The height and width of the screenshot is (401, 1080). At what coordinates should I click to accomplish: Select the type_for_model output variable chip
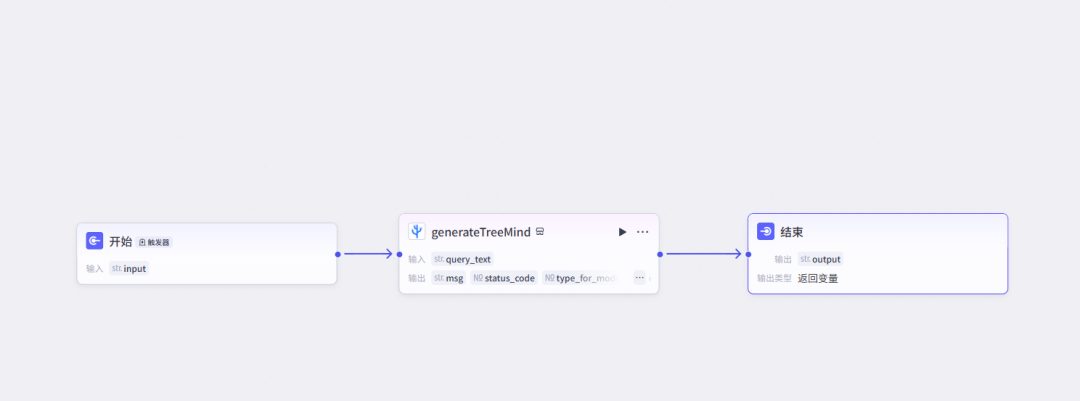(x=580, y=278)
